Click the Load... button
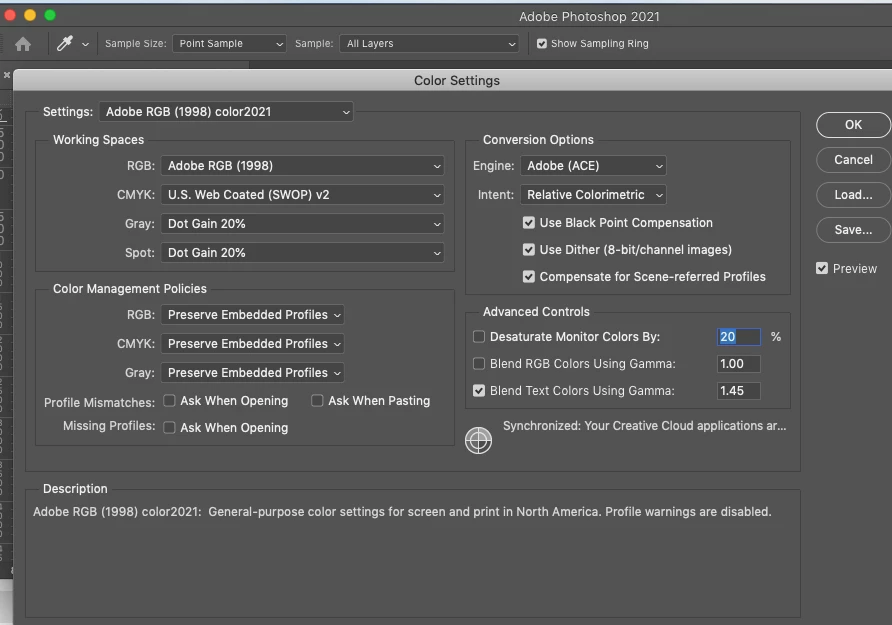Image resolution: width=892 pixels, height=625 pixels. [853, 195]
